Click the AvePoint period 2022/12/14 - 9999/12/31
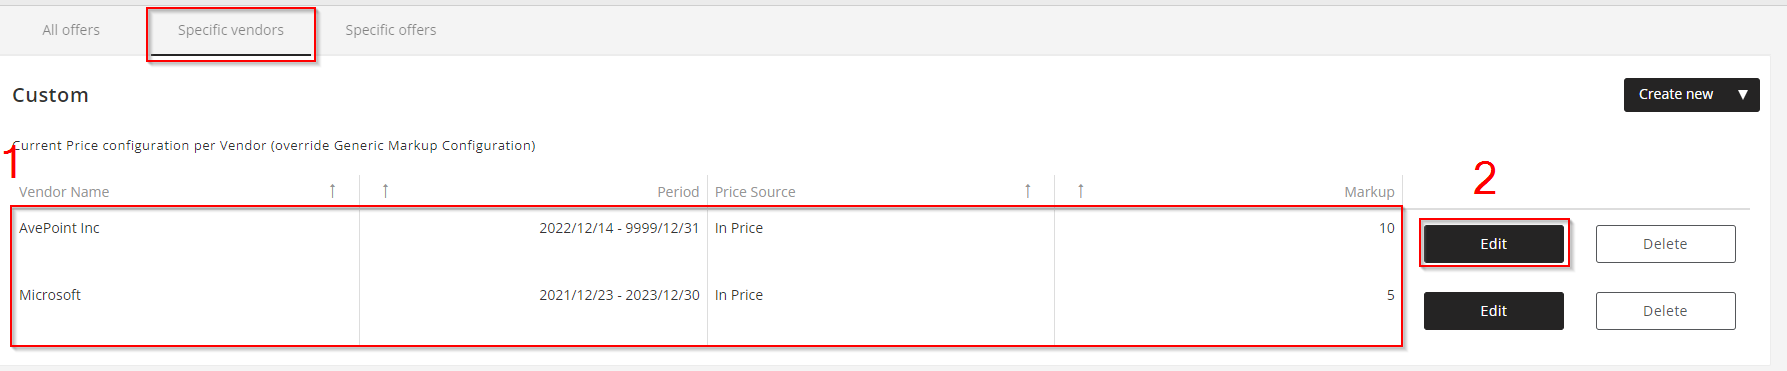Screen dimensions: 1787x371 tap(619, 228)
